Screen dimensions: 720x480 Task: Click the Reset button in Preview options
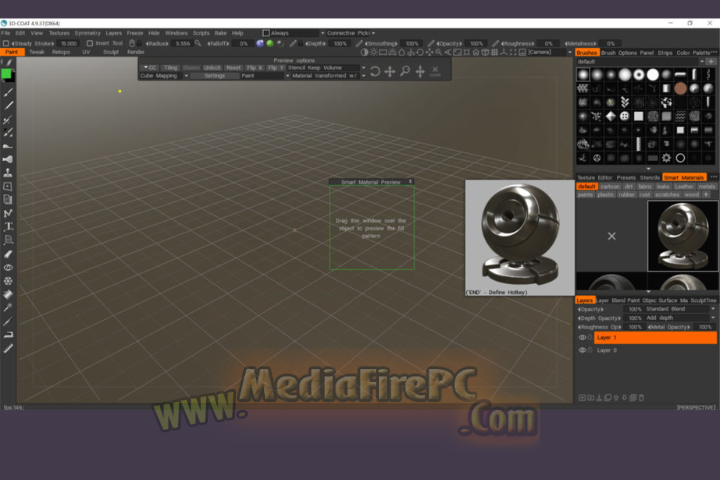point(233,68)
